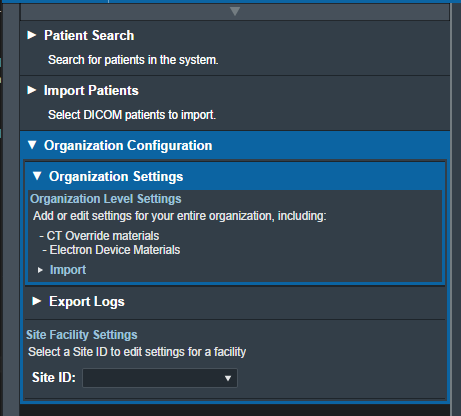Open the Patient Search heading
The height and width of the screenshot is (416, 461).
(89, 35)
